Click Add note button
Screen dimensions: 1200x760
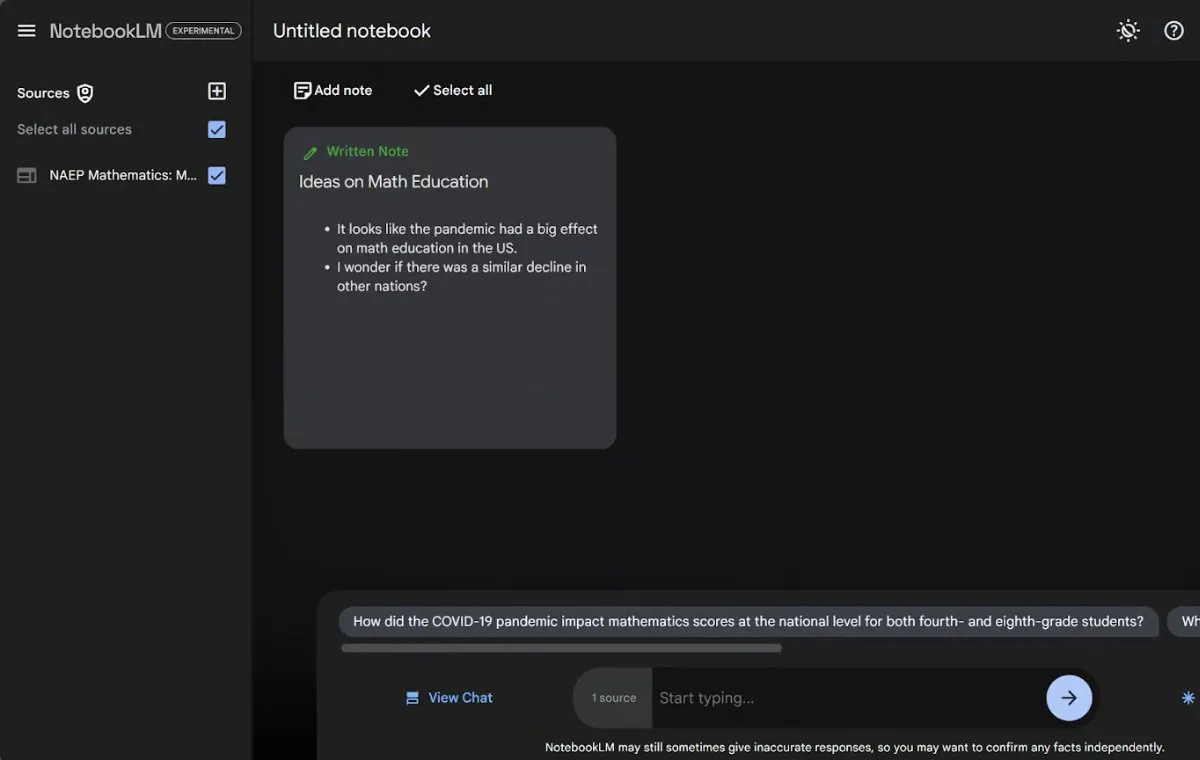tap(332, 91)
